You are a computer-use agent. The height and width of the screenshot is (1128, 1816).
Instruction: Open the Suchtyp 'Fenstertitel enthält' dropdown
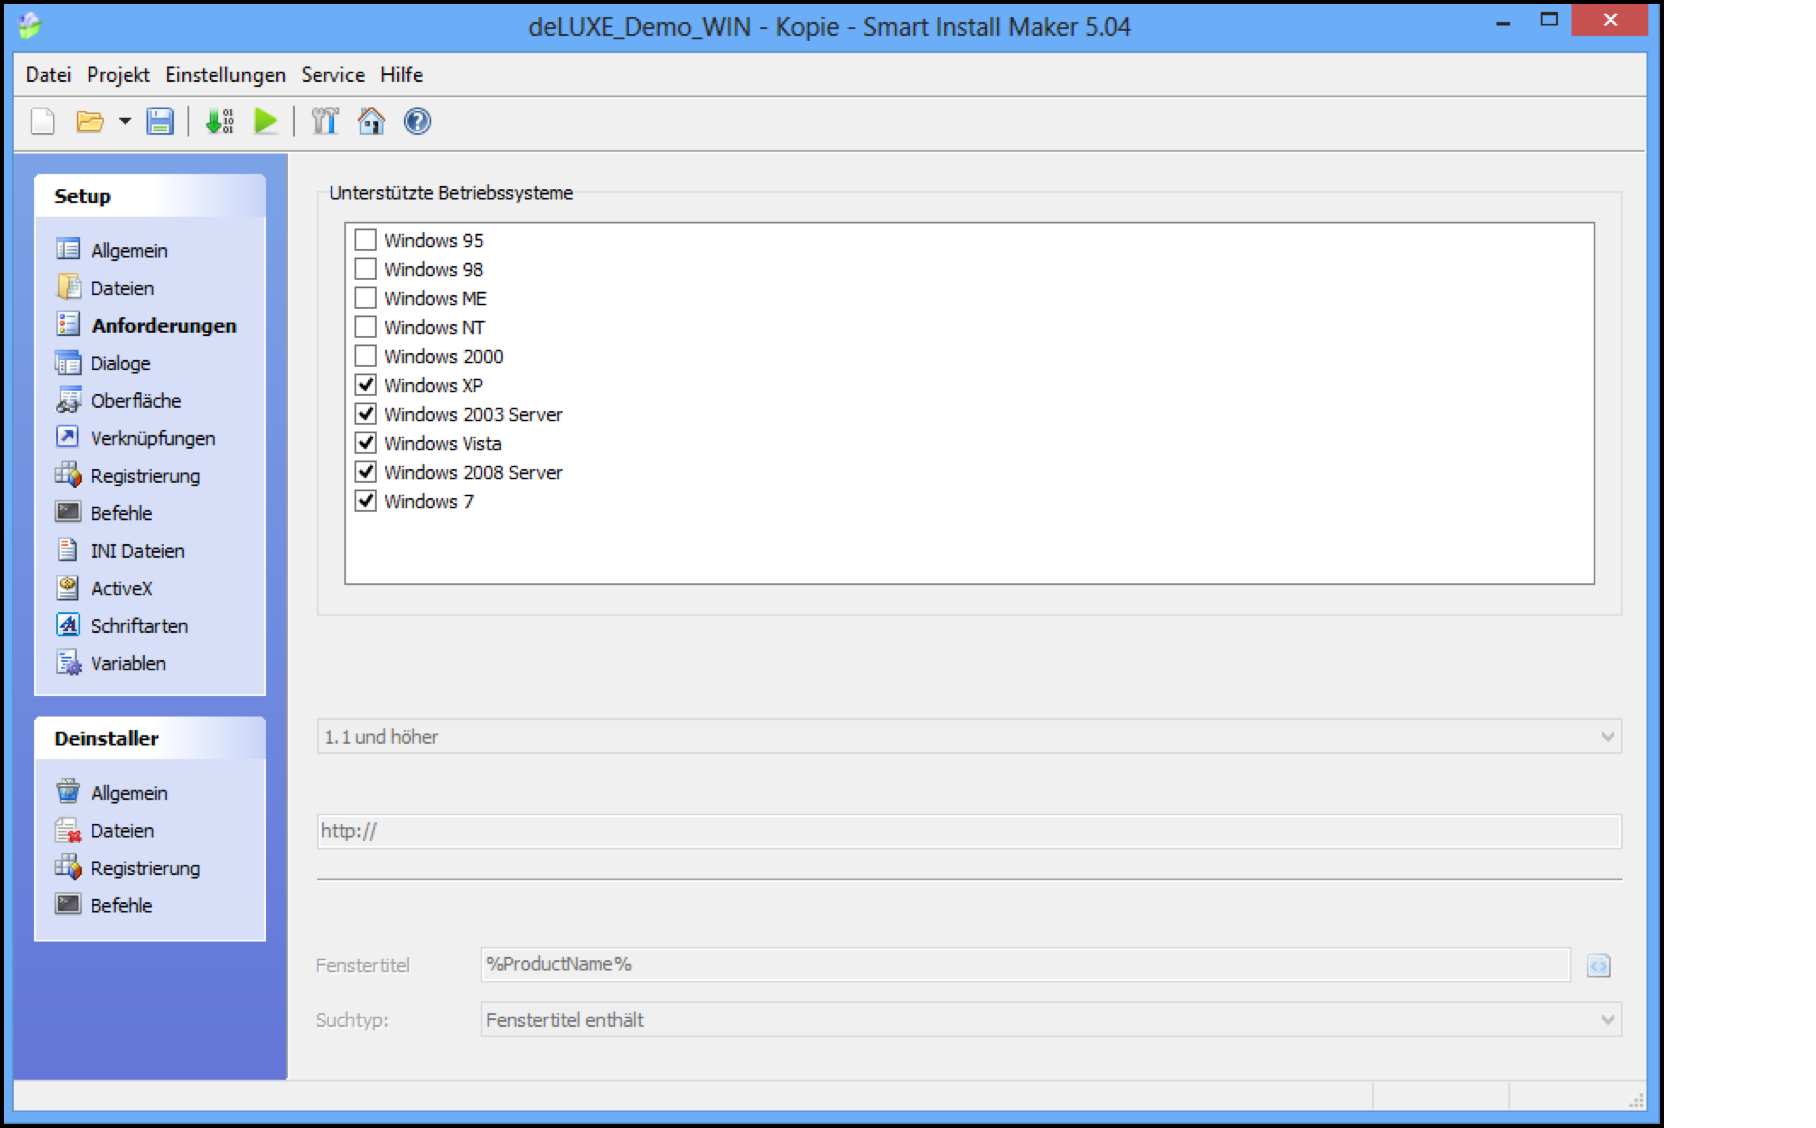(x=1606, y=1020)
